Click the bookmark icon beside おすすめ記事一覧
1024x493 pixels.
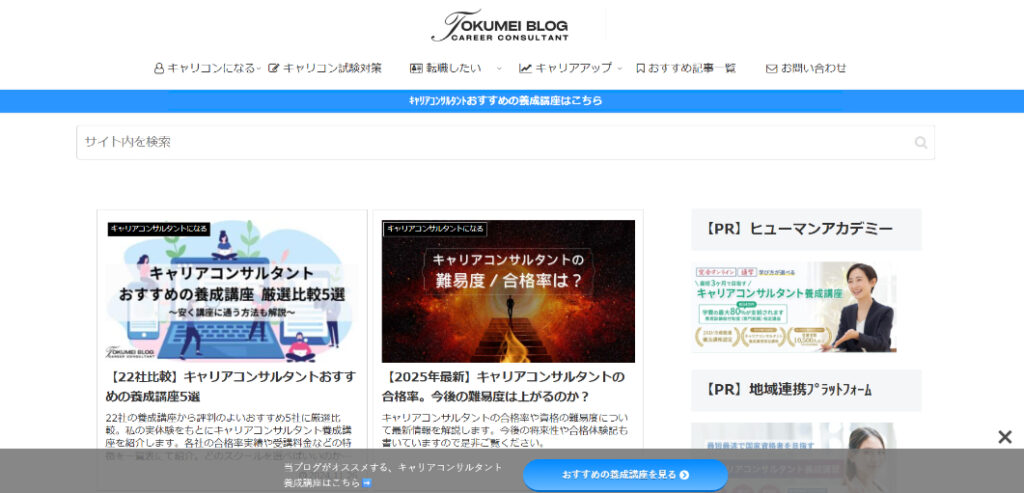[640, 69]
